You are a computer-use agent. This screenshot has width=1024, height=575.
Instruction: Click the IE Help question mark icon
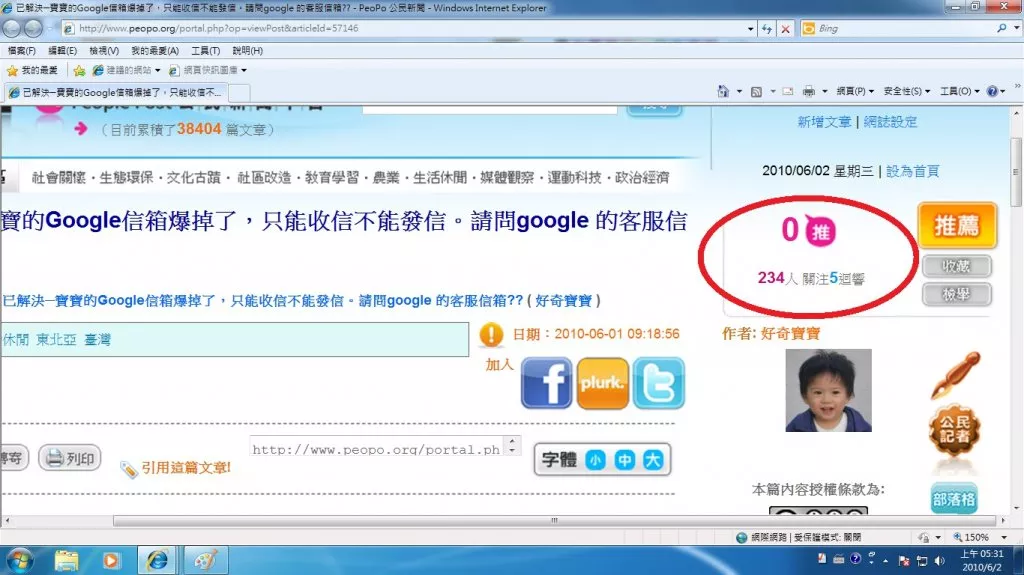click(x=992, y=91)
